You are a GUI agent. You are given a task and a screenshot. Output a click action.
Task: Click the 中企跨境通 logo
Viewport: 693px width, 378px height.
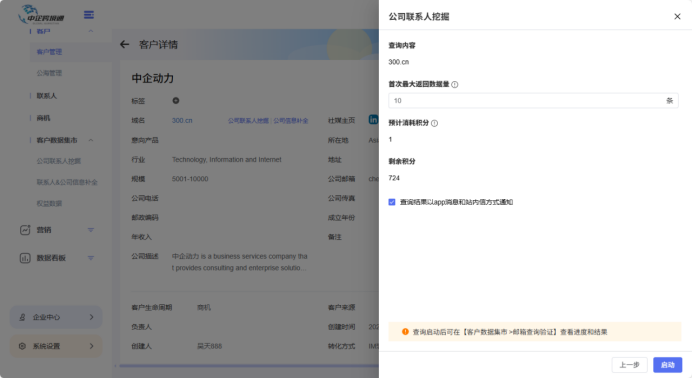pyautogui.click(x=41, y=15)
